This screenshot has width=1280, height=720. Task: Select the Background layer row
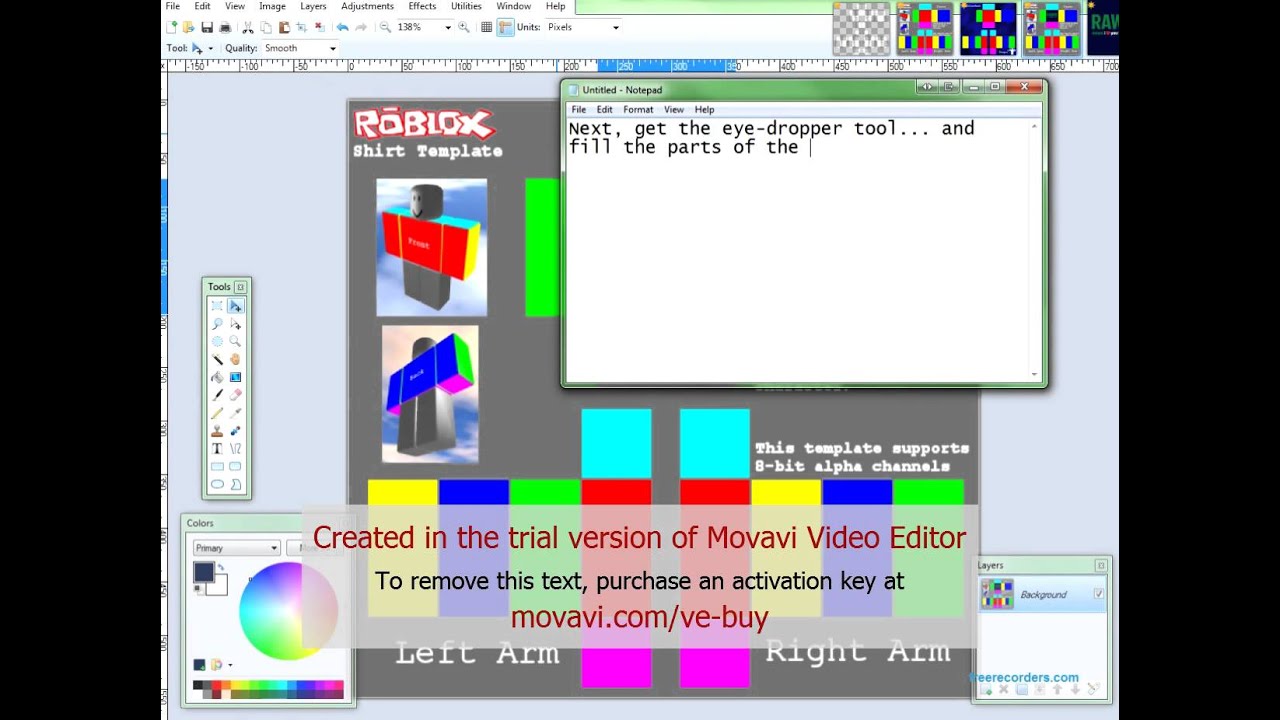pos(1042,594)
